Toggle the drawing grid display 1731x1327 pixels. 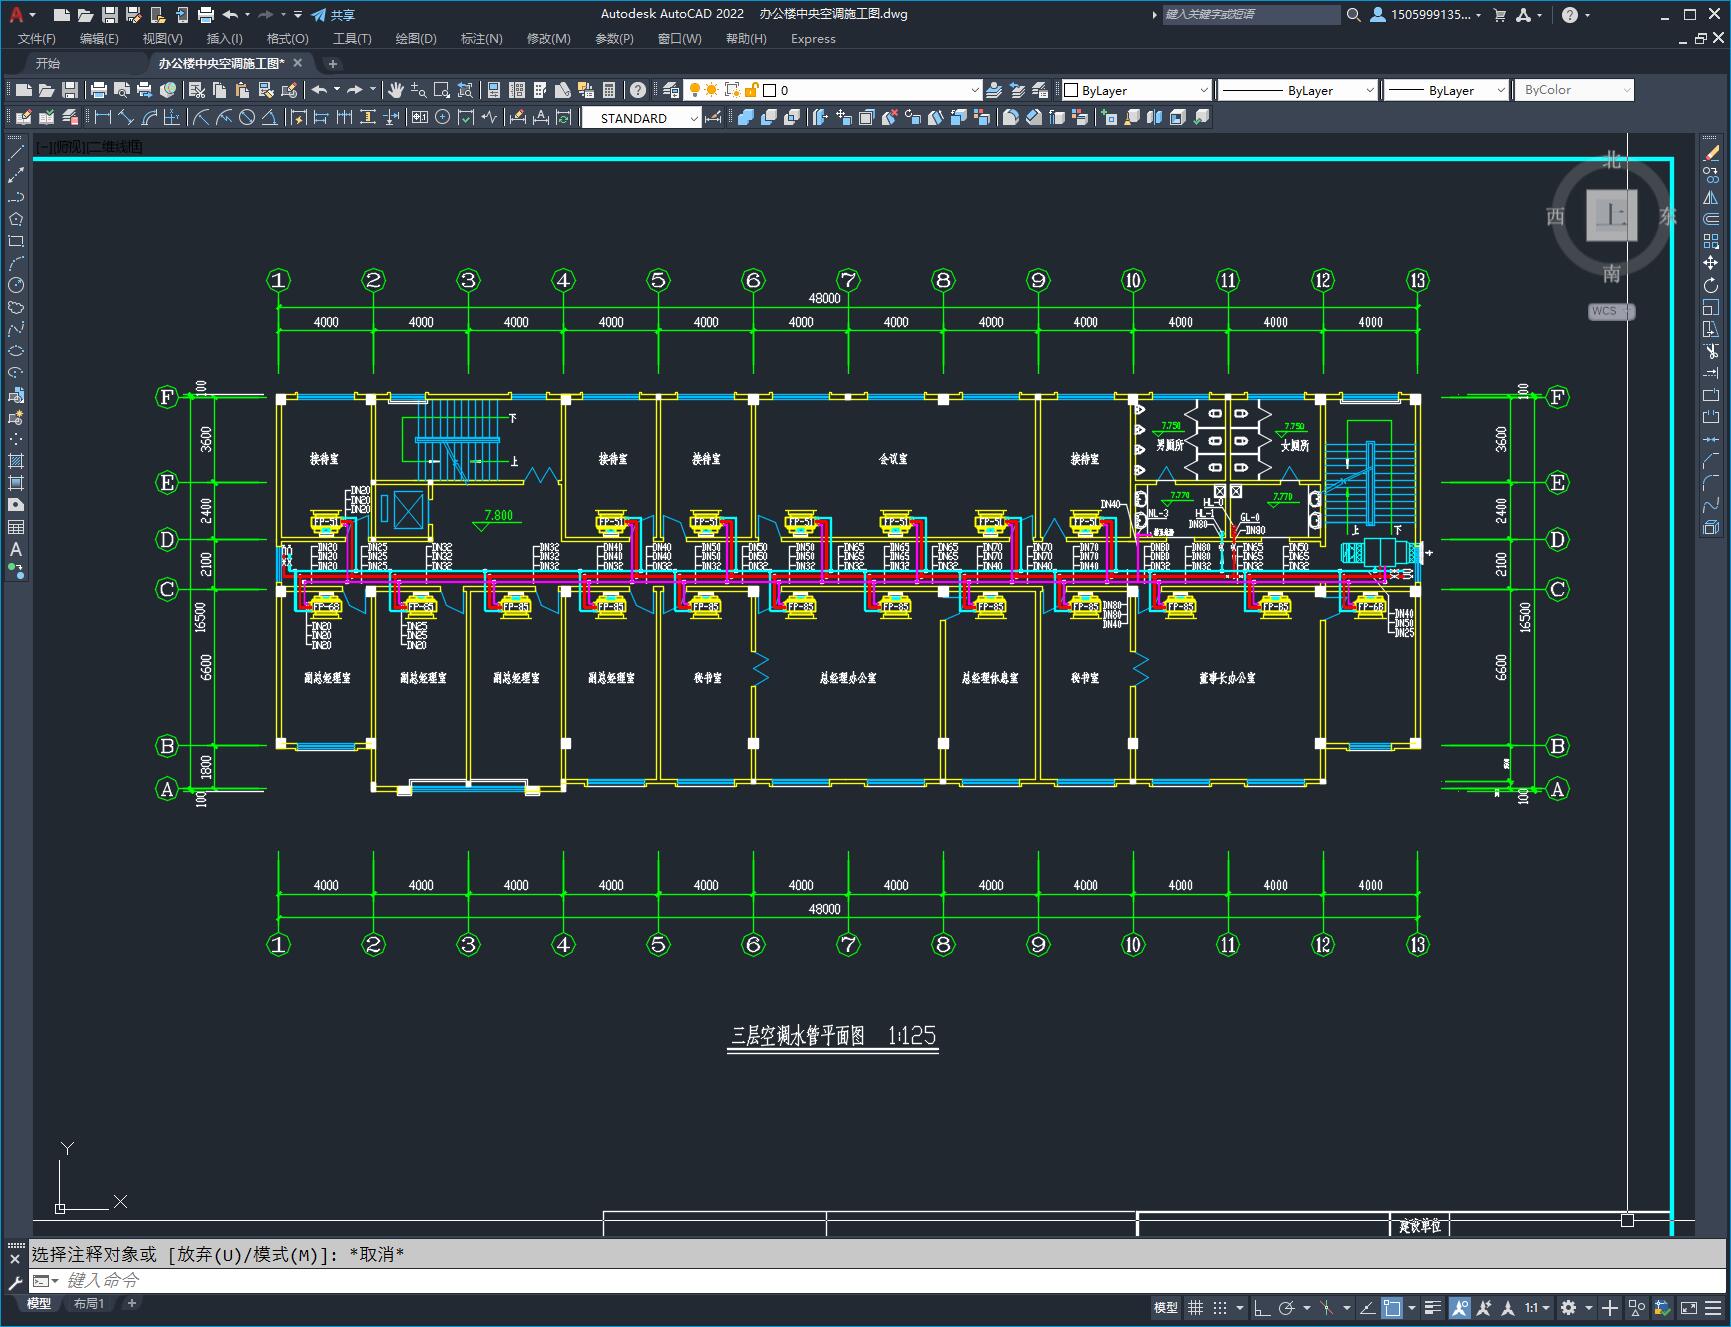click(1195, 1307)
